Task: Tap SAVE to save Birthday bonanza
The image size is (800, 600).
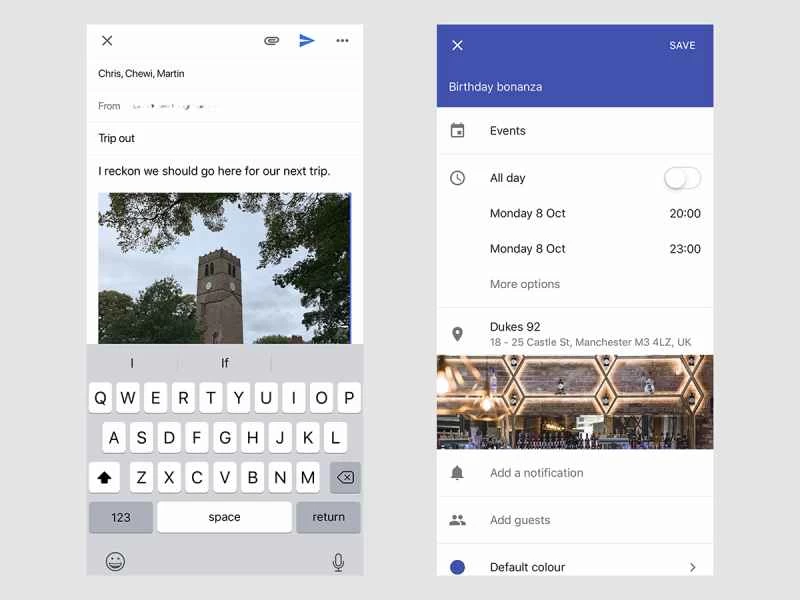Action: click(x=682, y=45)
